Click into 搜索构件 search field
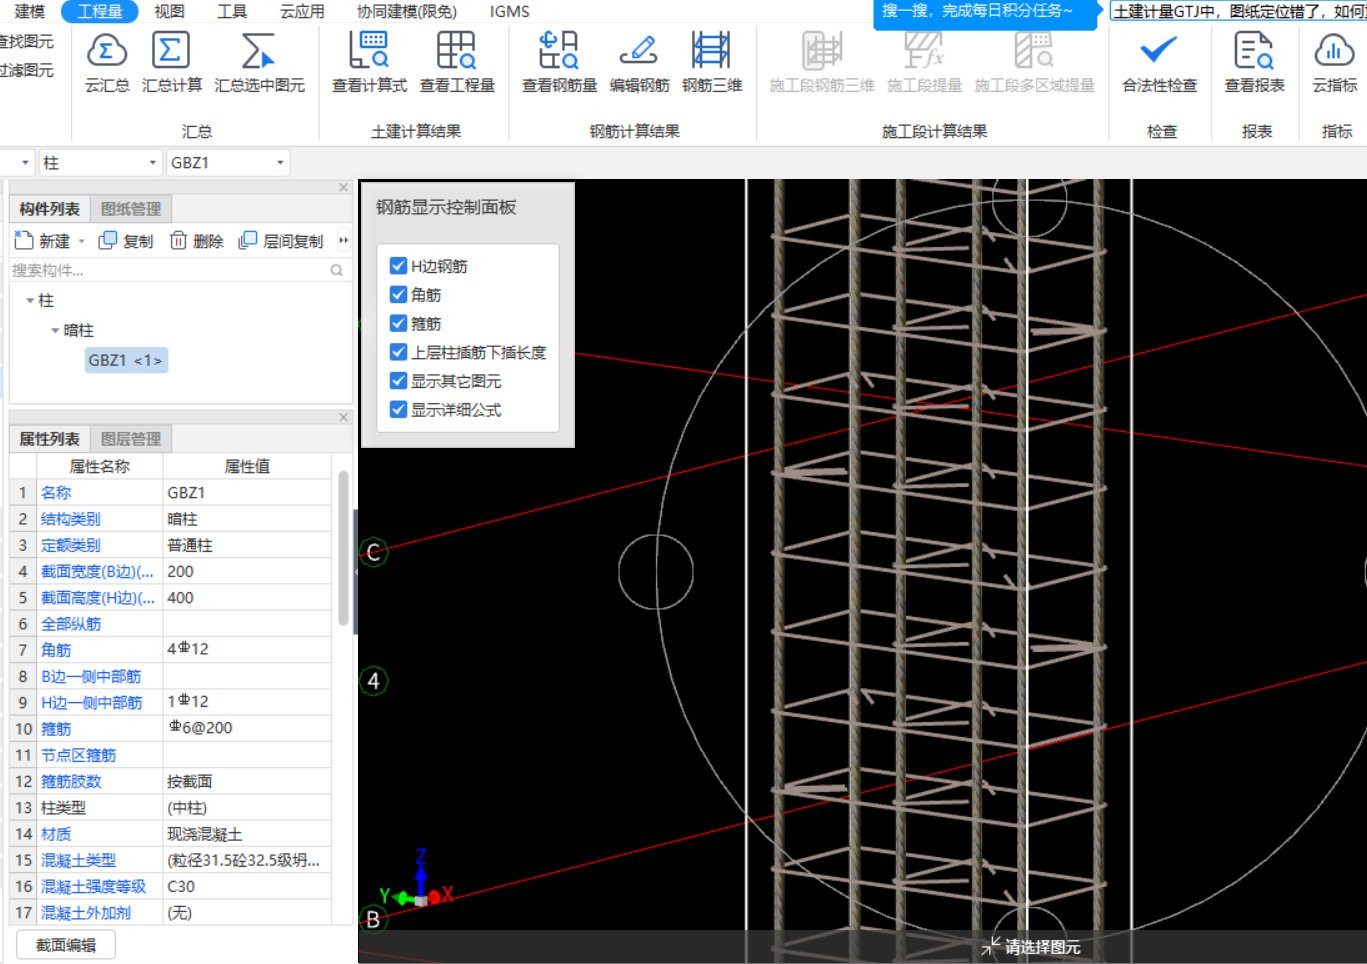The width and height of the screenshot is (1367, 964). click(x=168, y=270)
